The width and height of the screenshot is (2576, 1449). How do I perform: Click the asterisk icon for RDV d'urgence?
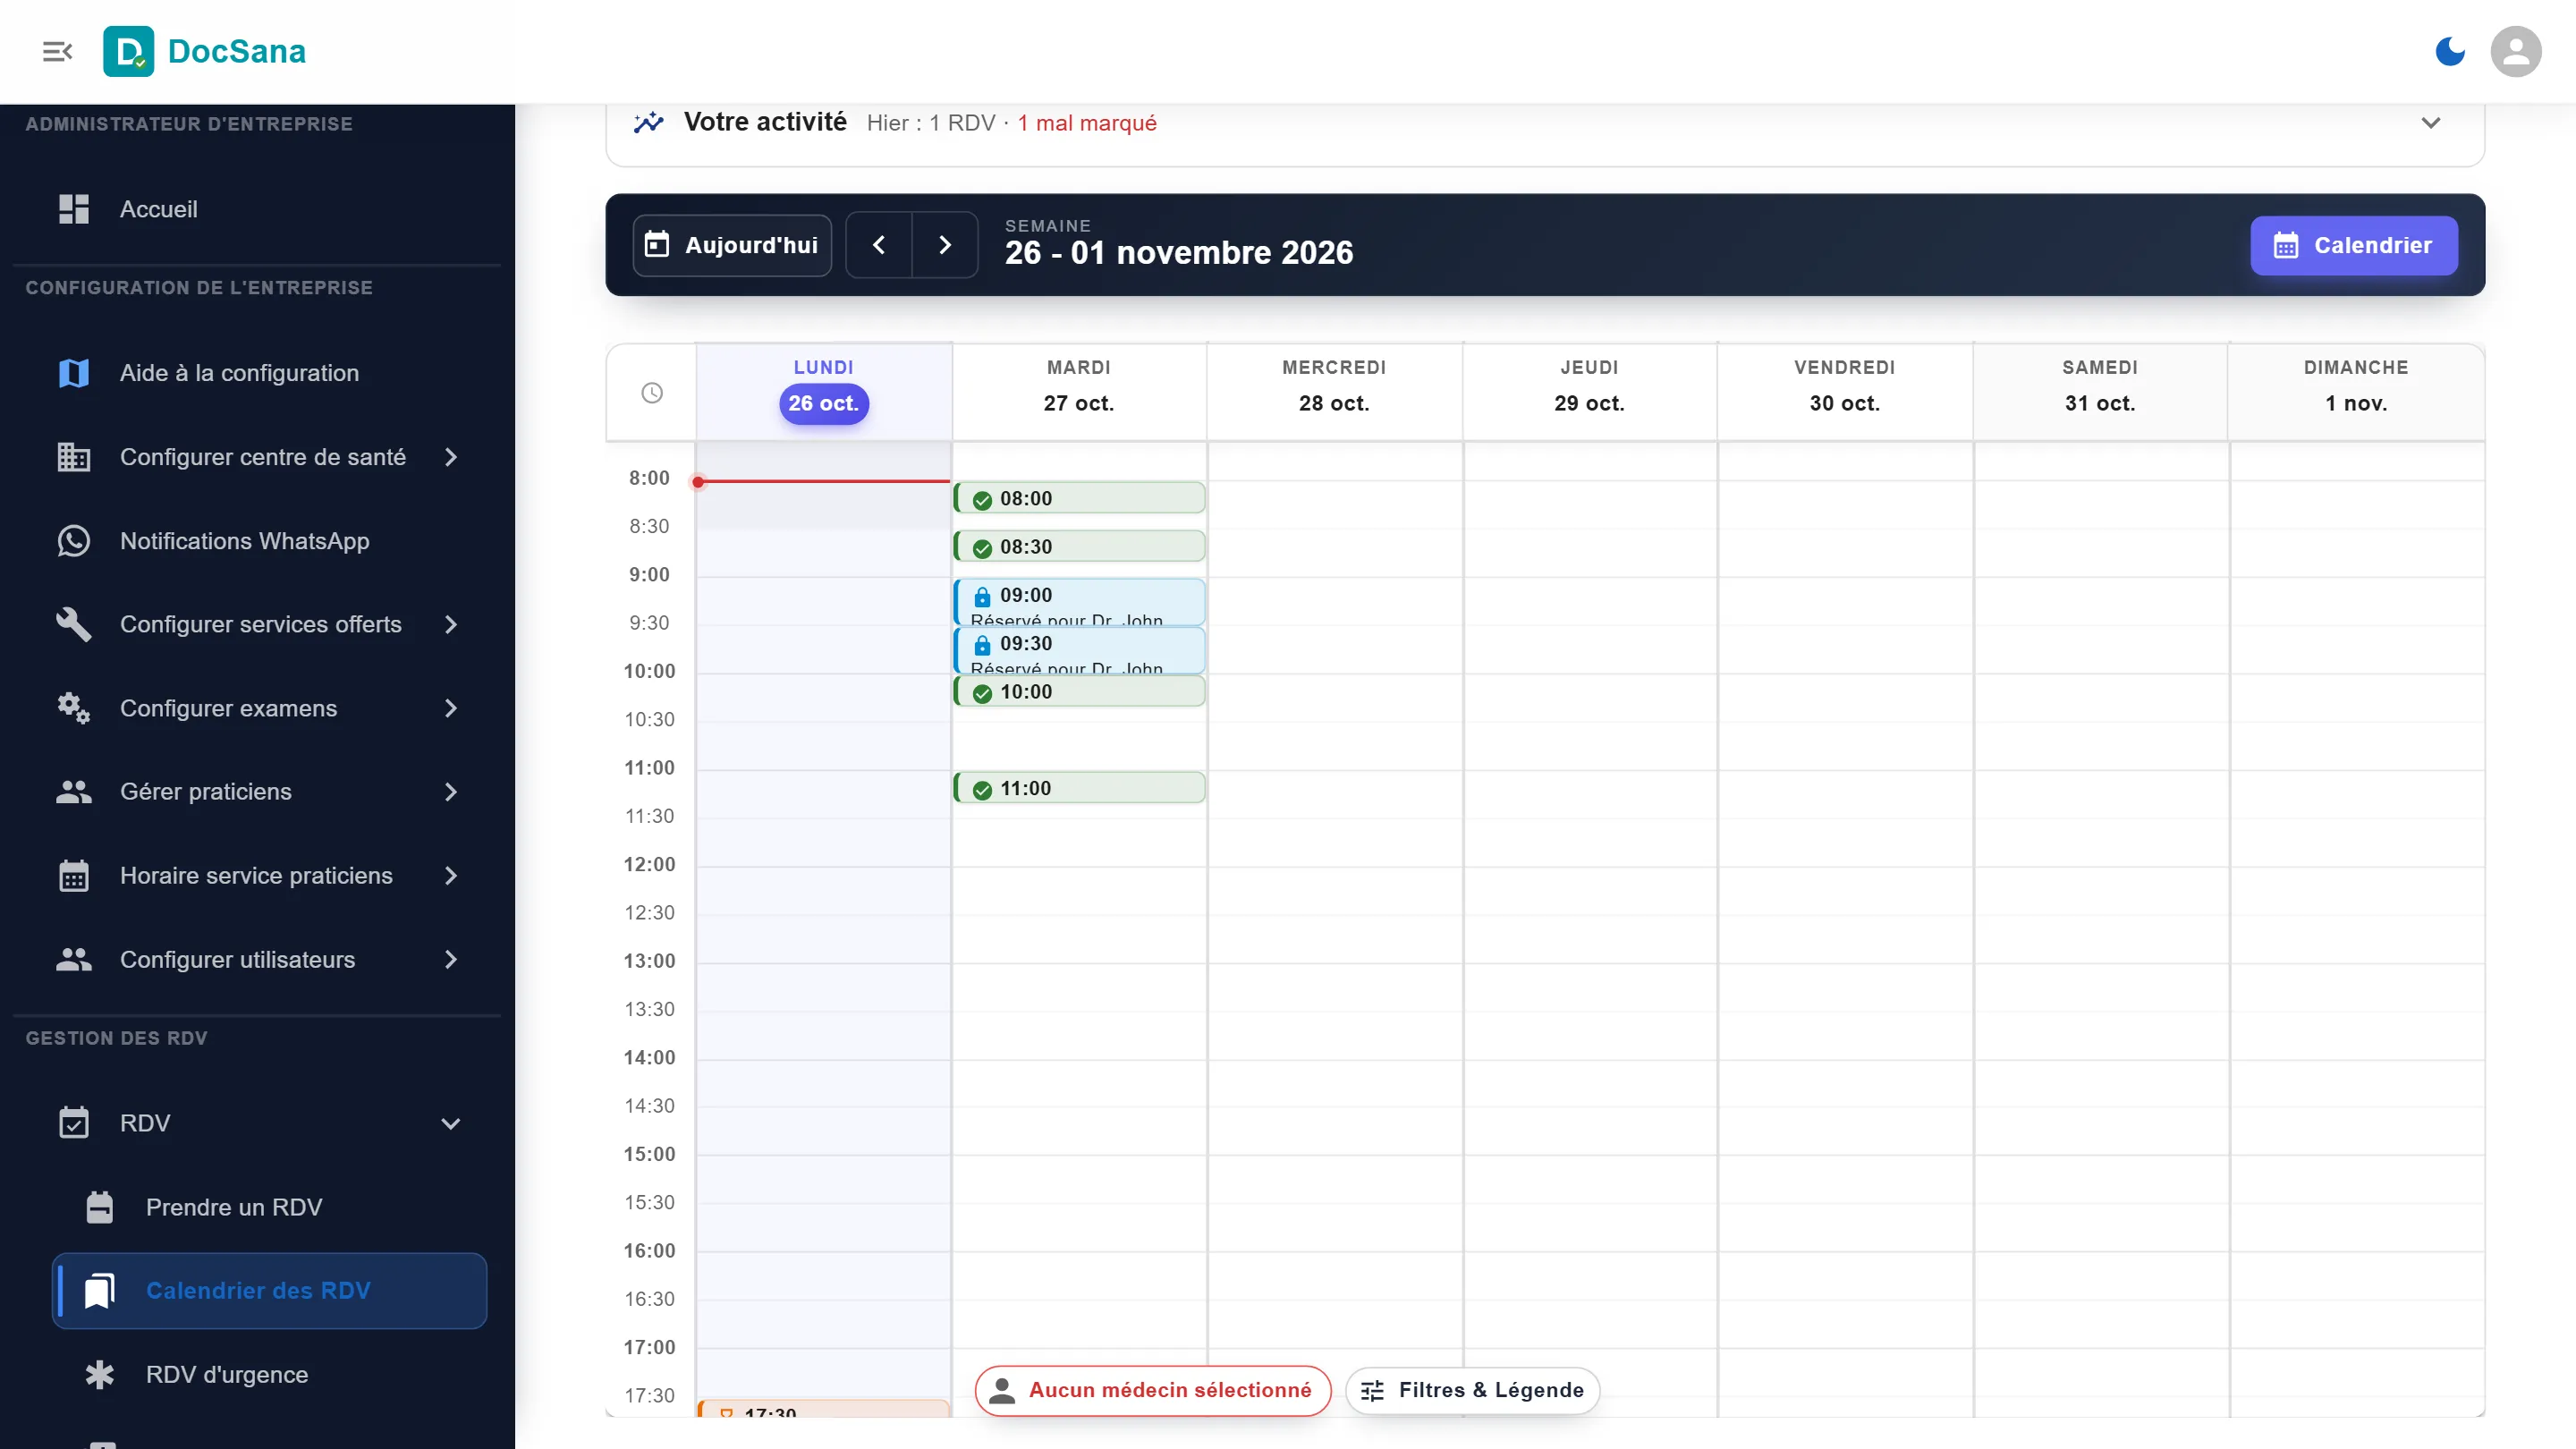[100, 1374]
